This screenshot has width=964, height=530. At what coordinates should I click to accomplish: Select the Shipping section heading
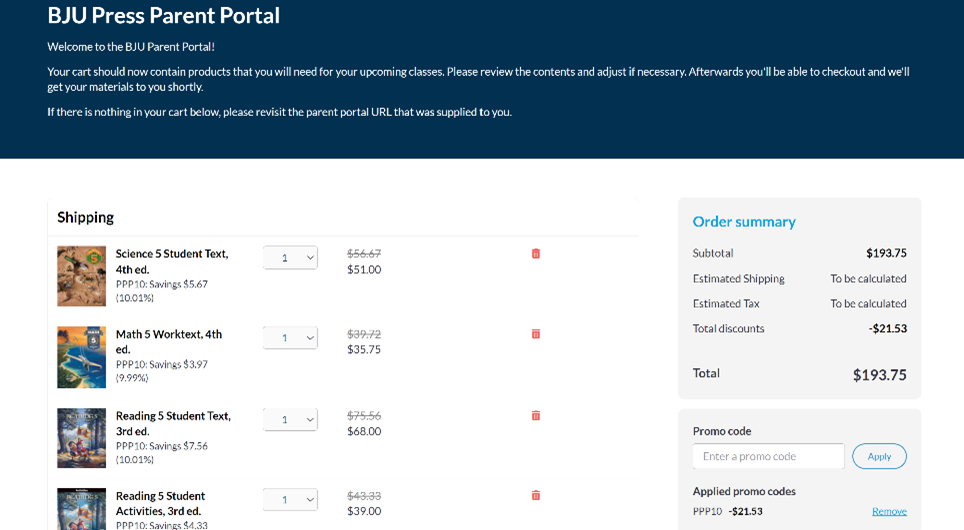[85, 218]
